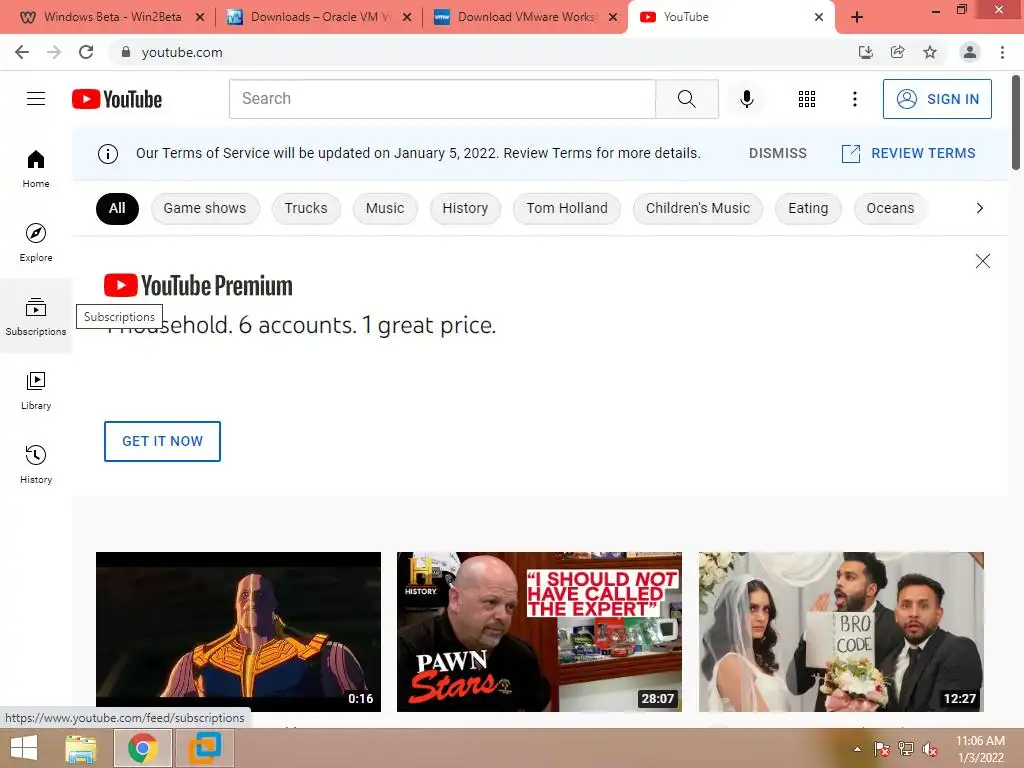Viewport: 1024px width, 768px height.
Task: Open Windows Start button
Action: tap(24, 748)
